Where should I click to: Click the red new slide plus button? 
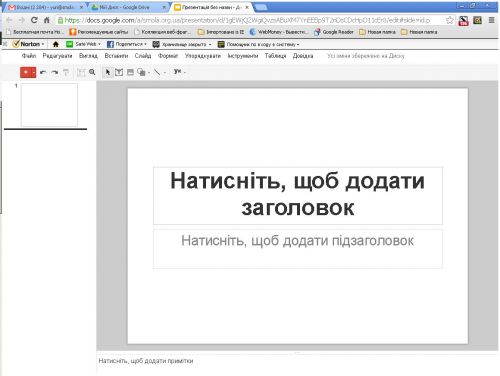26,72
